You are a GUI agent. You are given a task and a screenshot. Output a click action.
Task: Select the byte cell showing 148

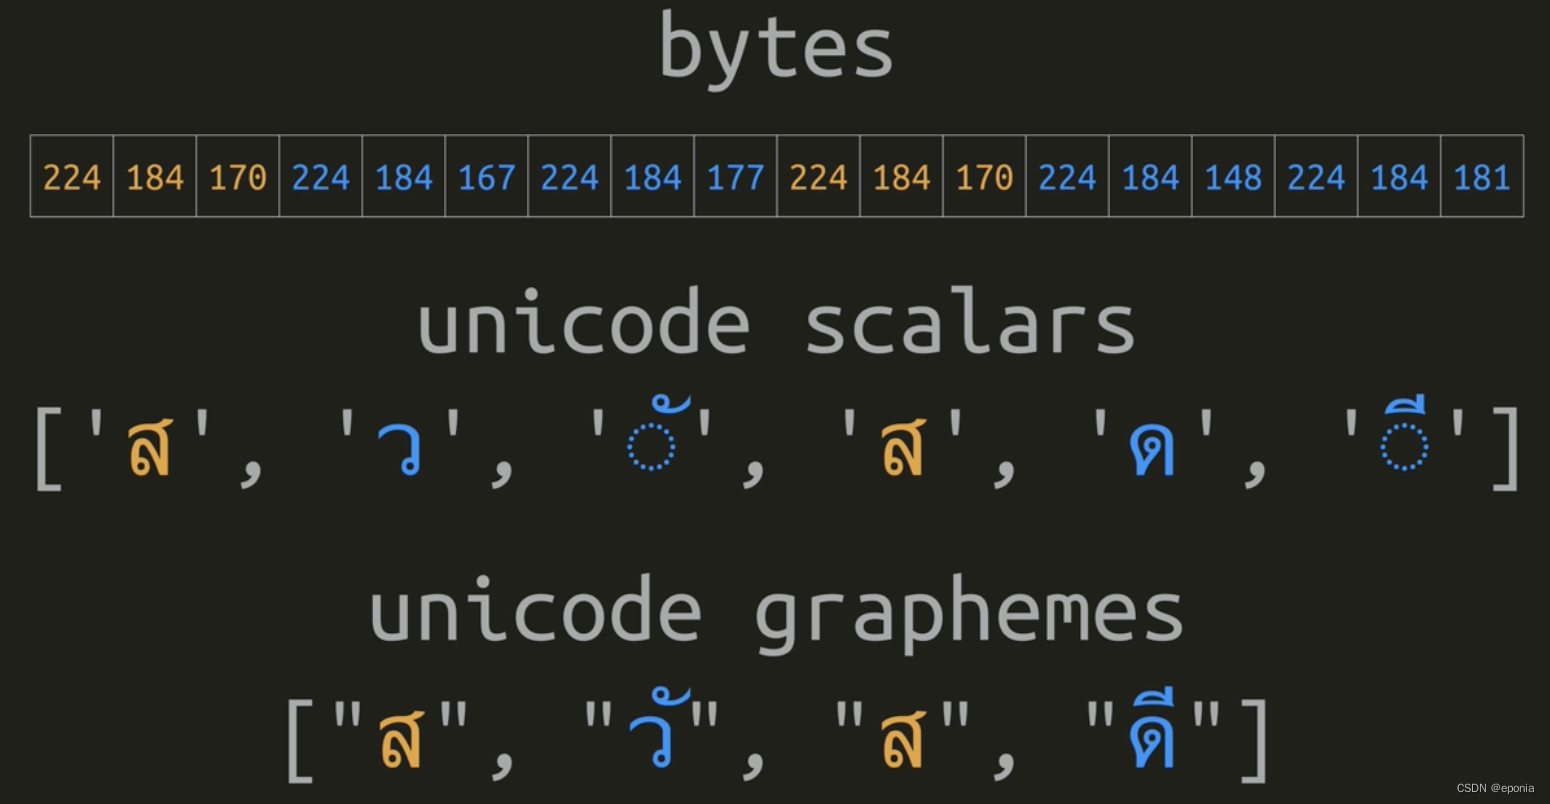1234,176
